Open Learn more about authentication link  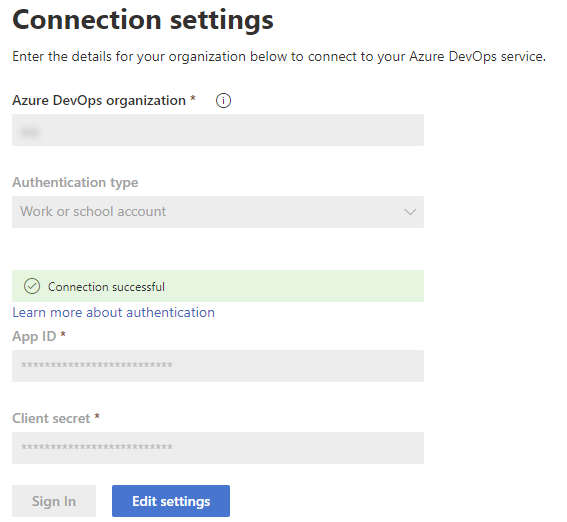pyautogui.click(x=114, y=312)
